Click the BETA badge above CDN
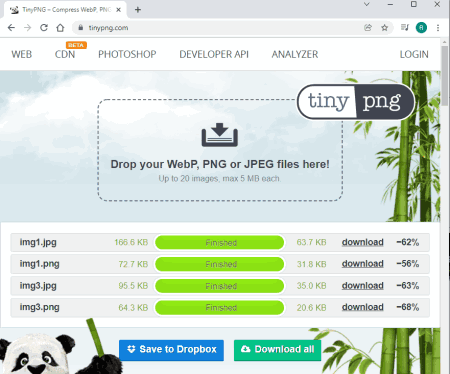This screenshot has width=450, height=374. pos(76,45)
